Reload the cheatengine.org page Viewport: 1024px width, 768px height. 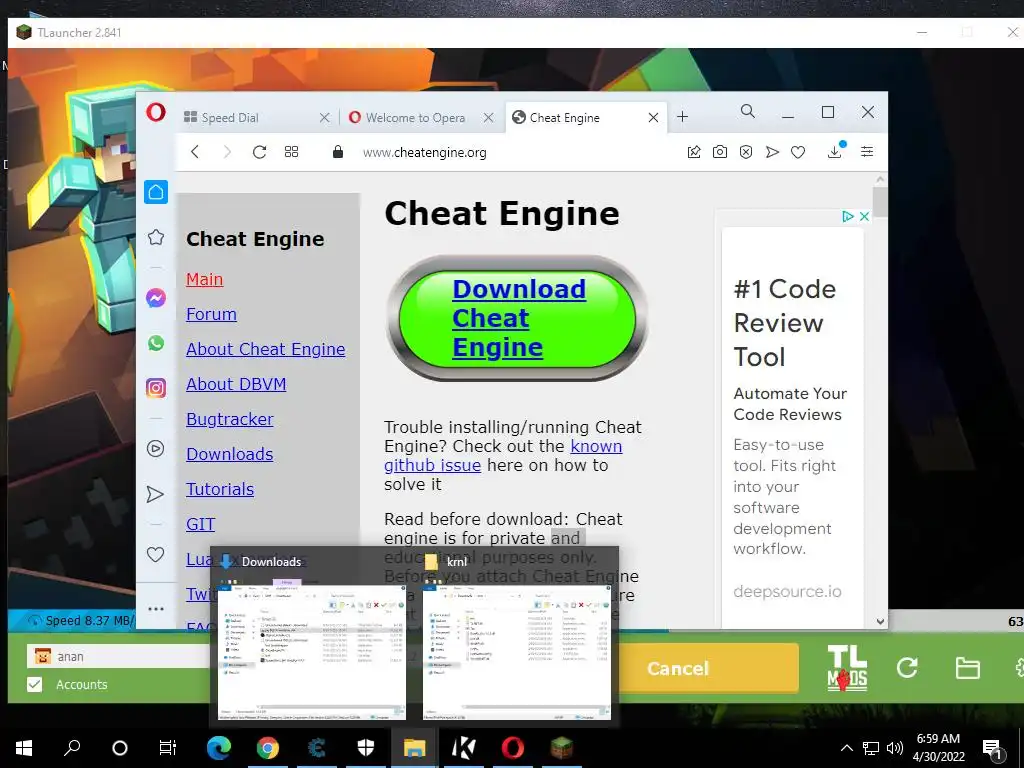click(x=259, y=152)
